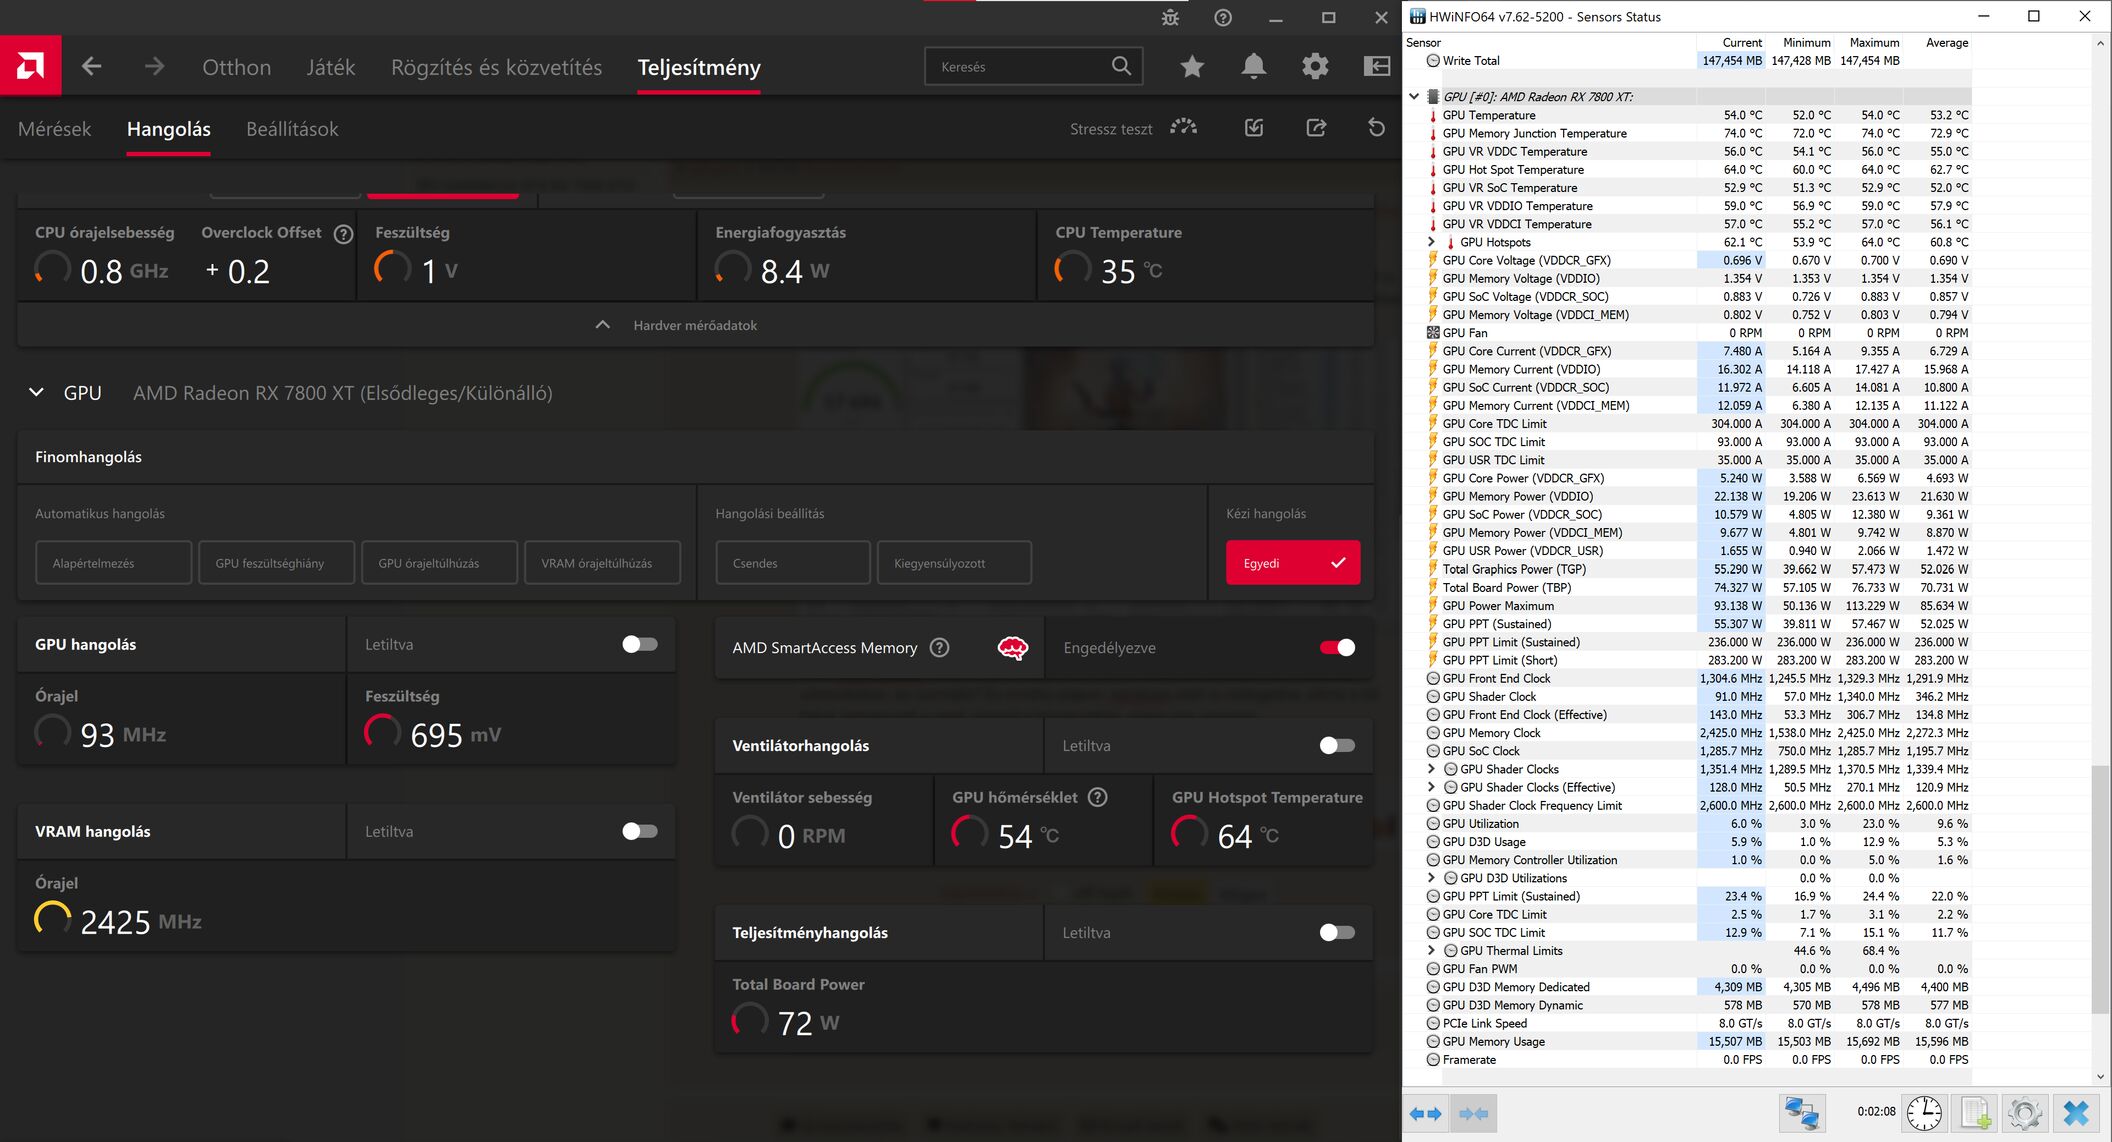
Task: Enable the Teljesítményhangolás toggle
Action: pos(1337,932)
